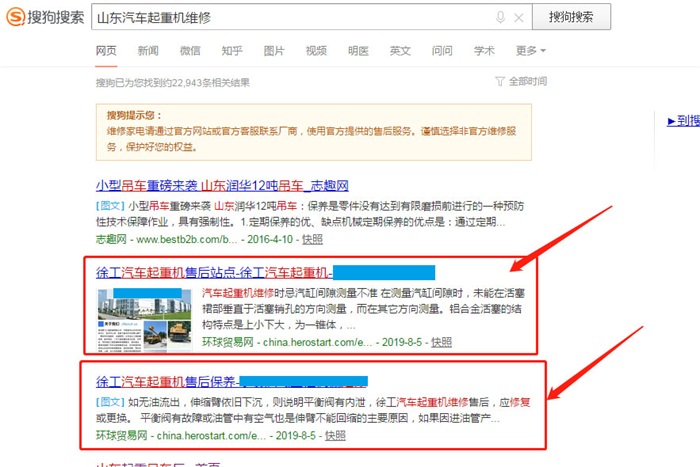Open result 小型吊车重磅来袭 山东润华12吨吊车_志趣网
Viewport: 700px width, 467px height.
pos(222,185)
